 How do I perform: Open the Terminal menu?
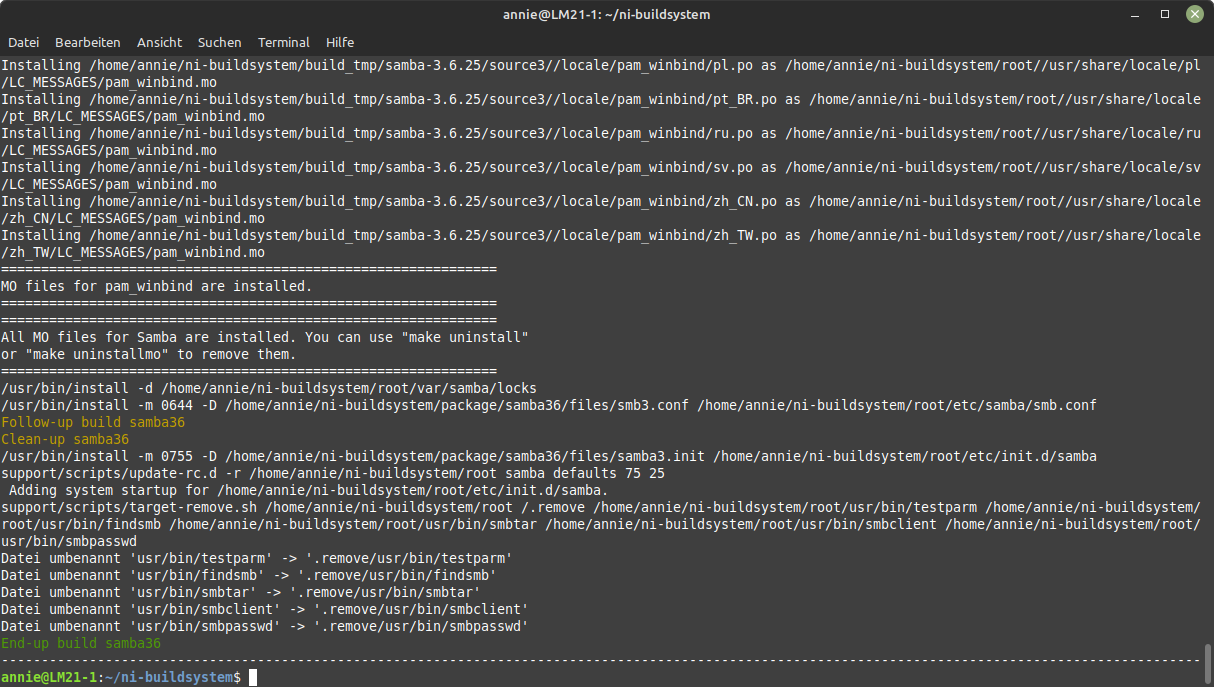tap(284, 43)
